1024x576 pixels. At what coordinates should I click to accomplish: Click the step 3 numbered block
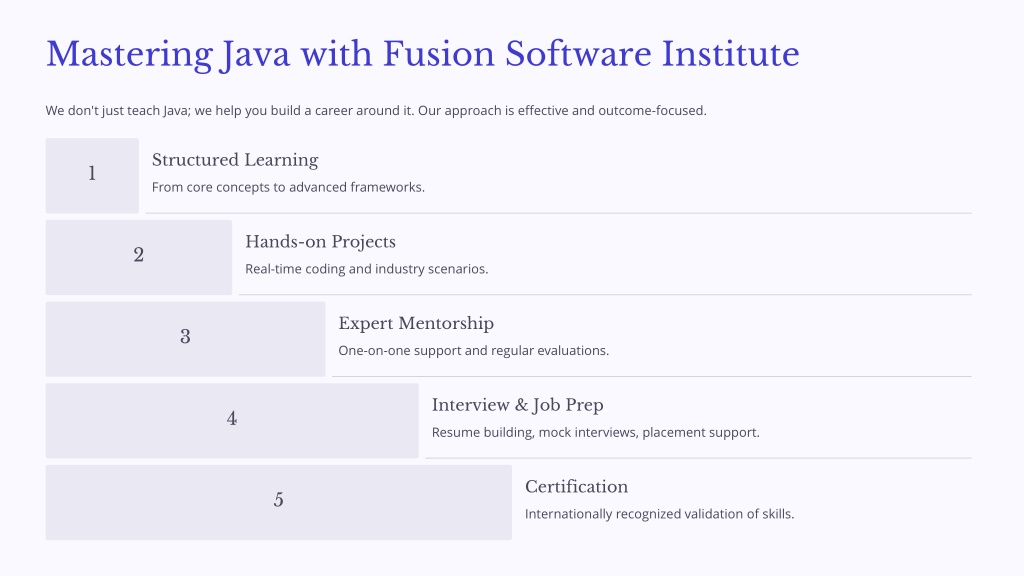point(185,339)
